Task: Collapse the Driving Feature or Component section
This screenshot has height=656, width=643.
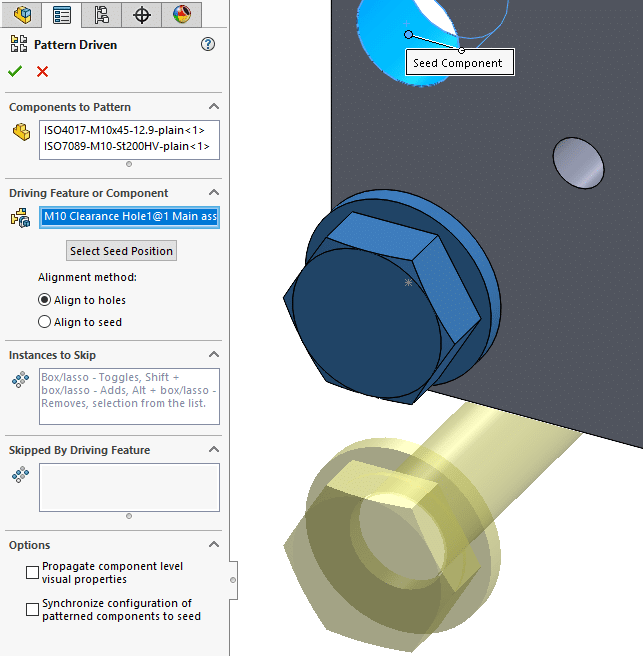Action: click(x=213, y=193)
